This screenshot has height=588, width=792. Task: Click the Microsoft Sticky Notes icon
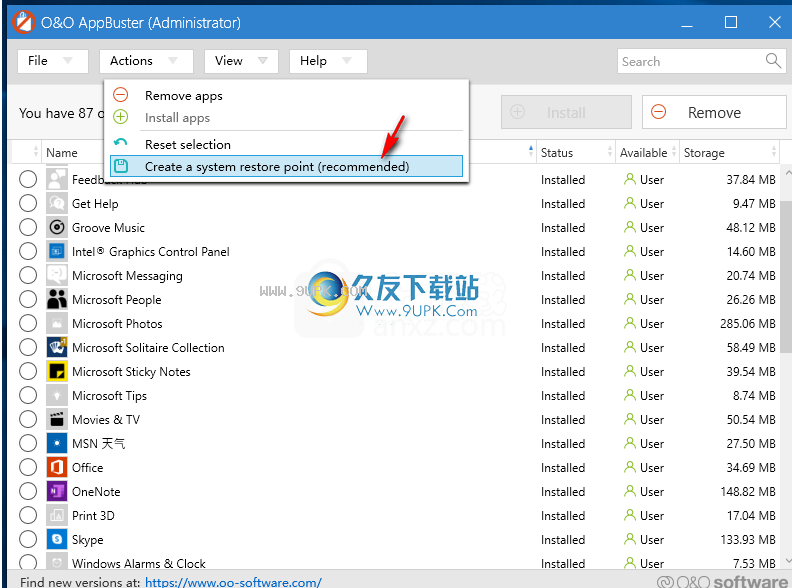point(57,371)
